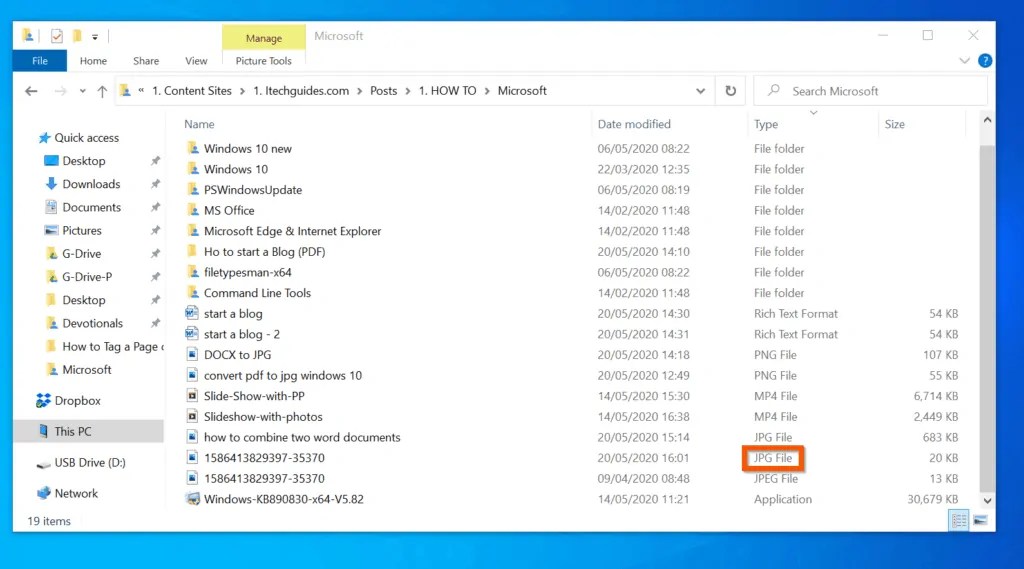
Task: Select the Microsoft folder in sidebar
Action: 86,370
